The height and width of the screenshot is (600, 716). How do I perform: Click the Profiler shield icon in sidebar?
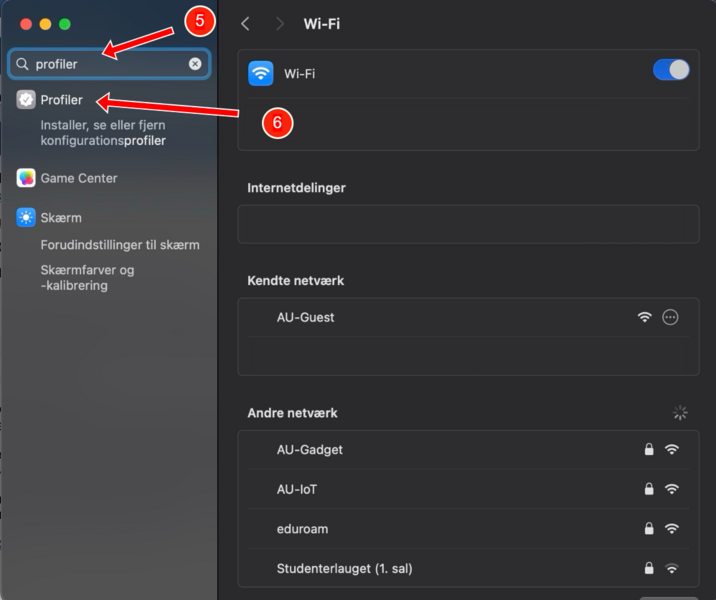click(x=26, y=100)
